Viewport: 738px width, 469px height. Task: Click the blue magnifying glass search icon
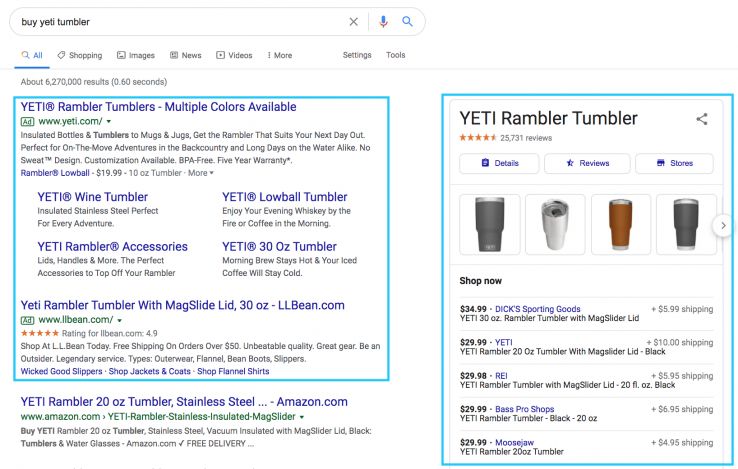tap(407, 22)
